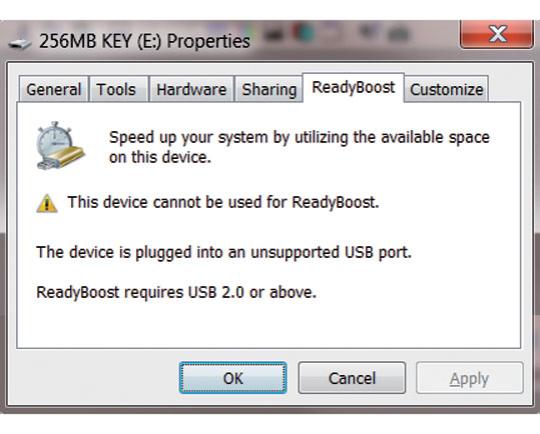Click 'This device cannot be used for ReadyBoost' message
This screenshot has width=540, height=434.
(x=223, y=202)
